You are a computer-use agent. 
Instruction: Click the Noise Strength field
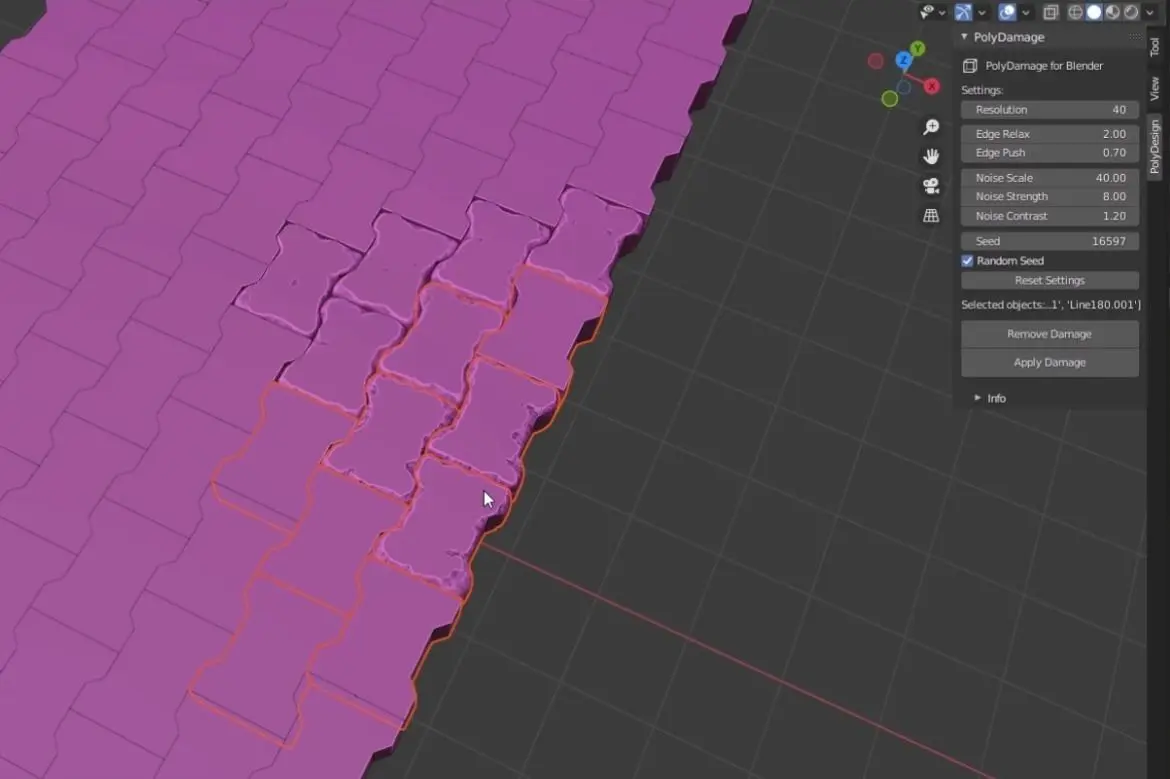click(1050, 196)
